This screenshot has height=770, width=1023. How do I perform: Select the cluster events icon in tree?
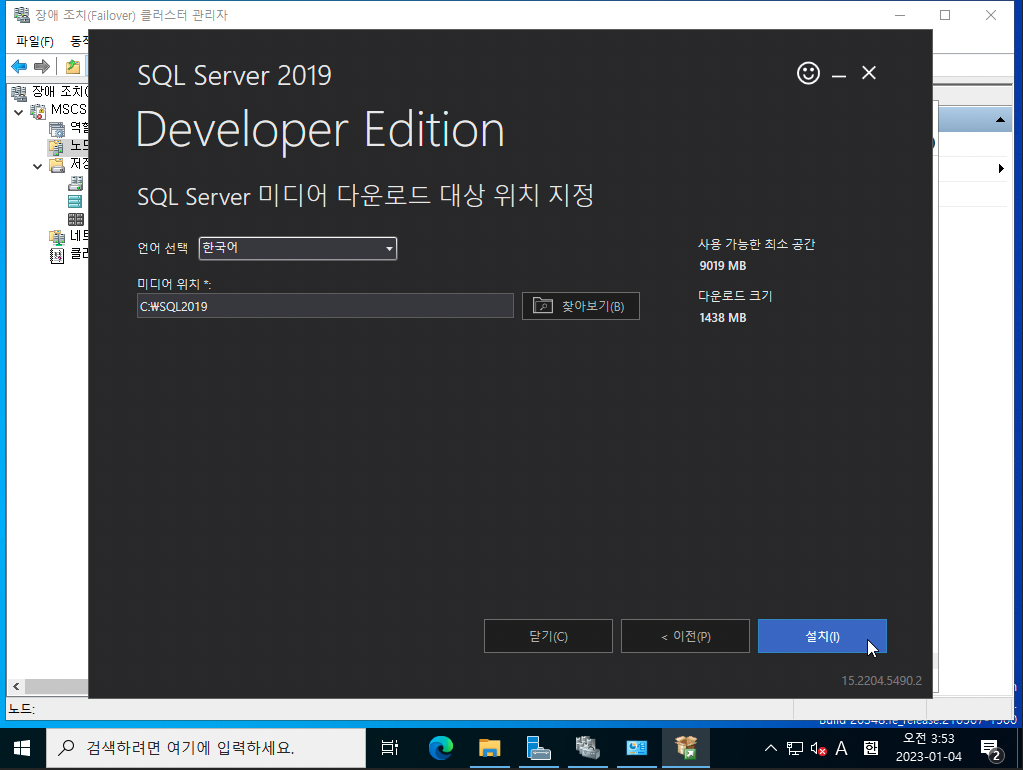tap(57, 255)
